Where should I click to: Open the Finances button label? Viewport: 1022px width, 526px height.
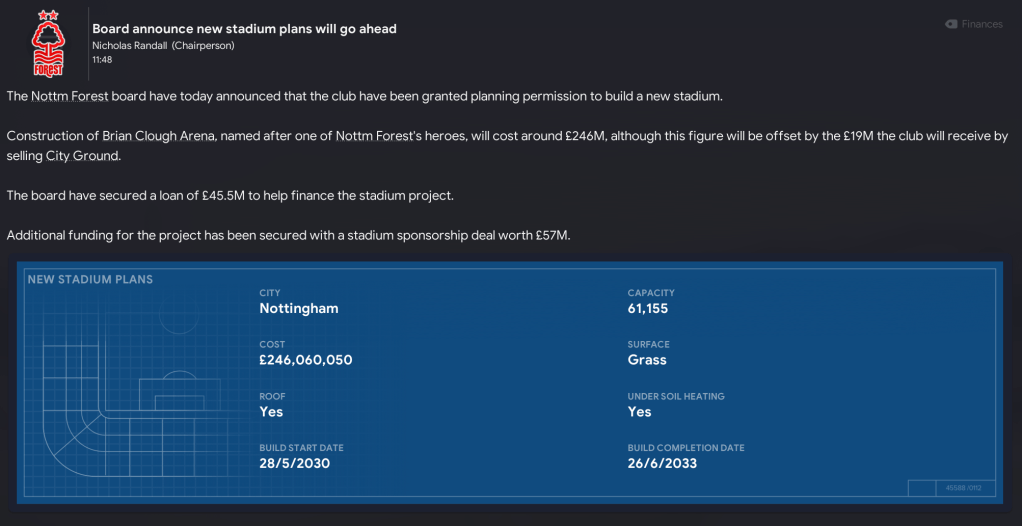tap(981, 24)
